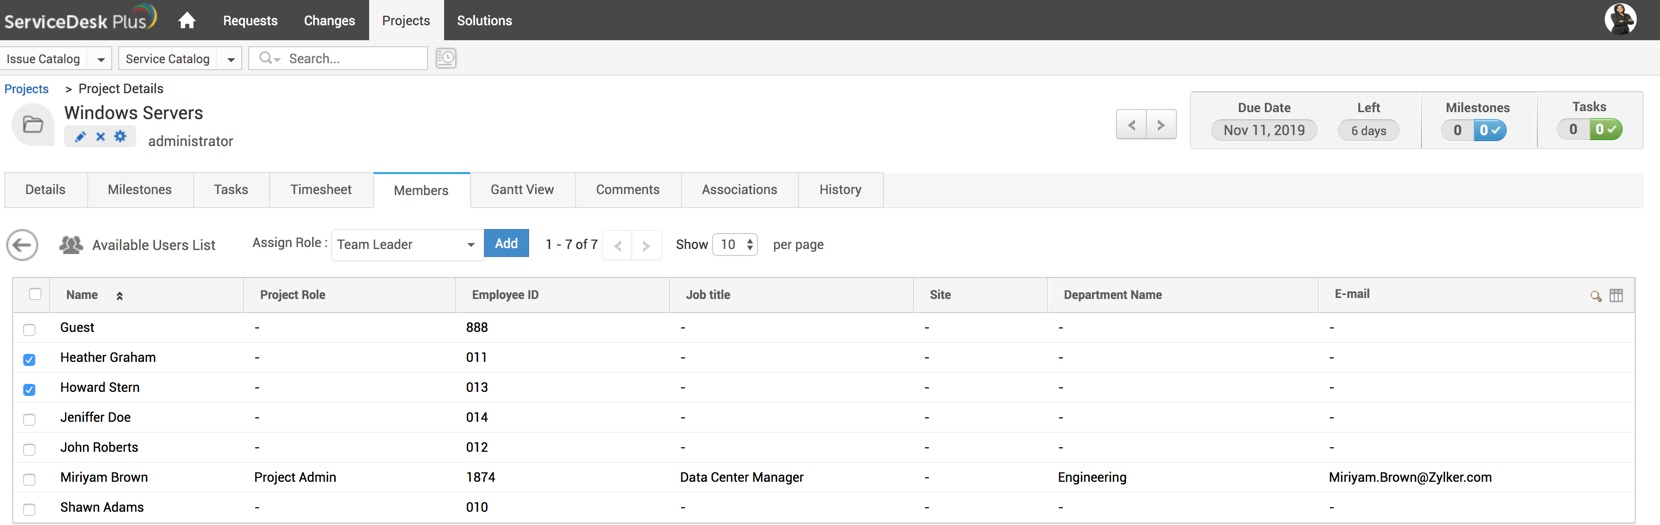
Task: Click the user avatar in top right
Action: pos(1620,19)
